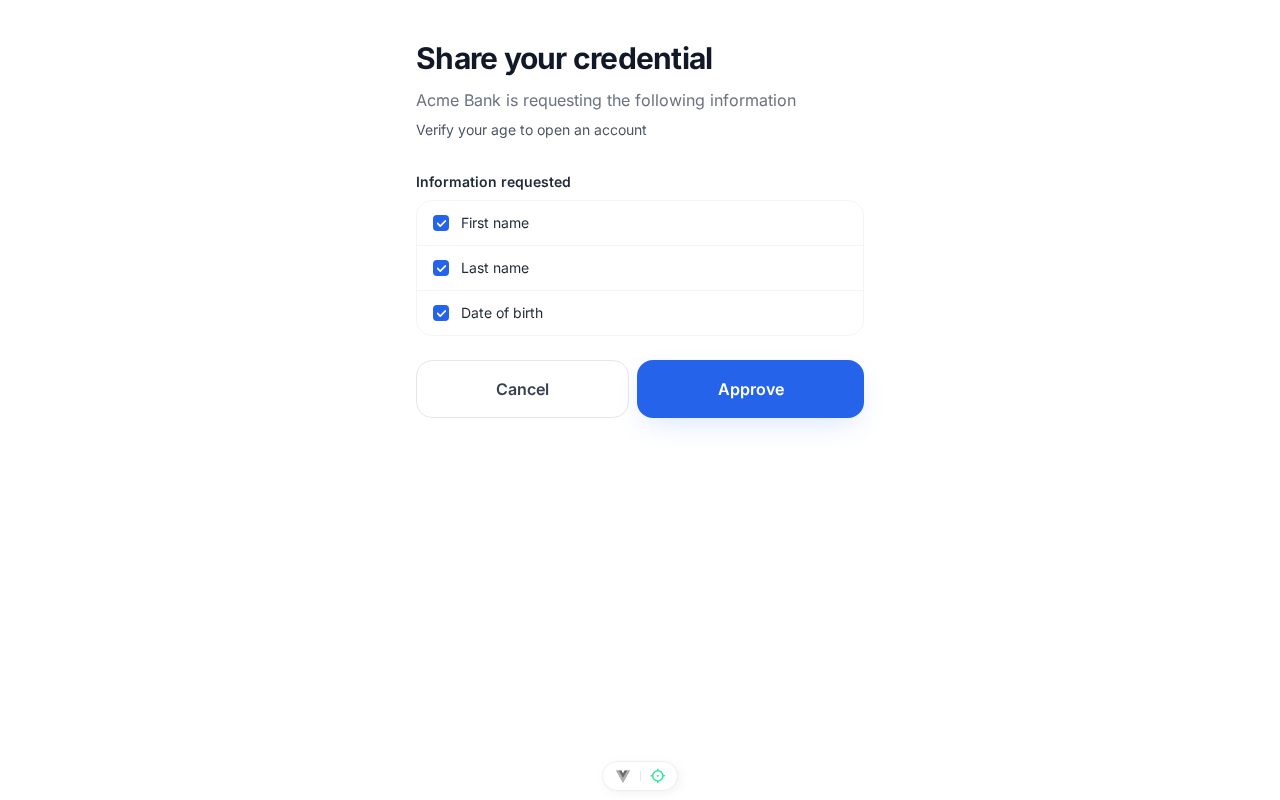
Task: Click empty space in Date of birth row
Action: (700, 313)
